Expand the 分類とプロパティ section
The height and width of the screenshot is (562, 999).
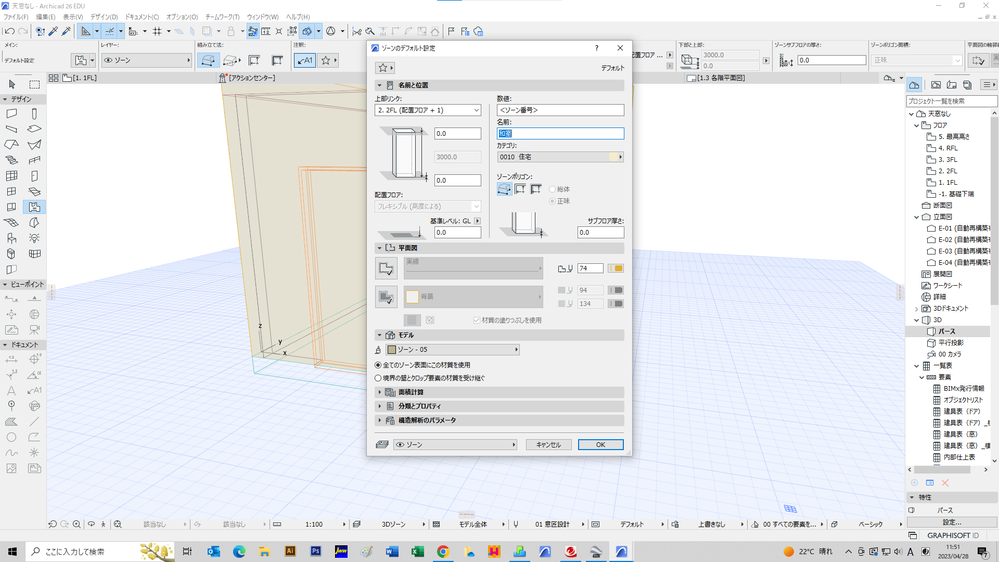[x=380, y=407]
